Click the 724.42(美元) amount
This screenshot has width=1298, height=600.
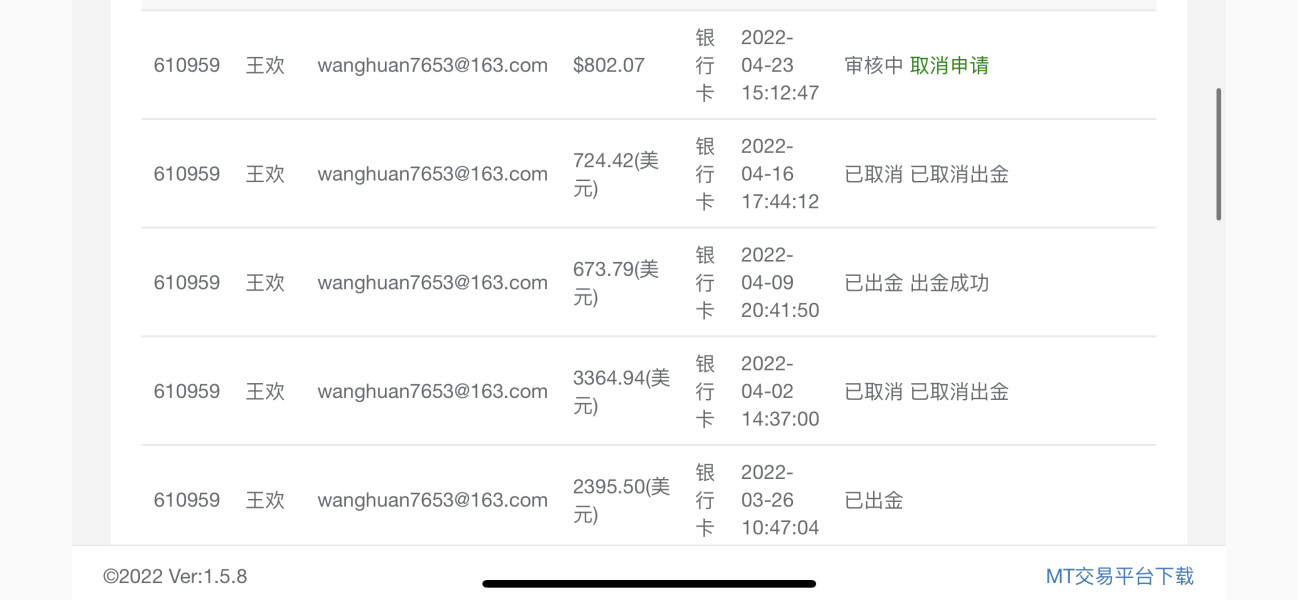(616, 174)
